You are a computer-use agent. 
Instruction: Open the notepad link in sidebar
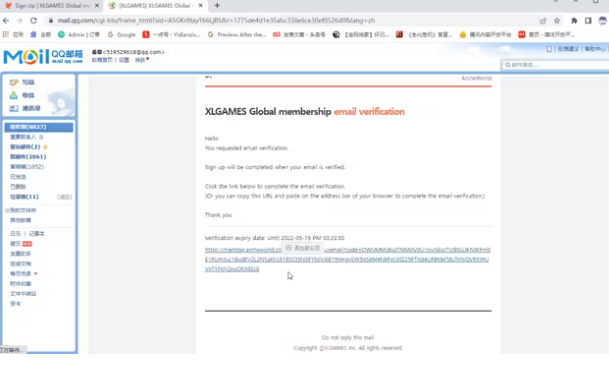click(37, 234)
